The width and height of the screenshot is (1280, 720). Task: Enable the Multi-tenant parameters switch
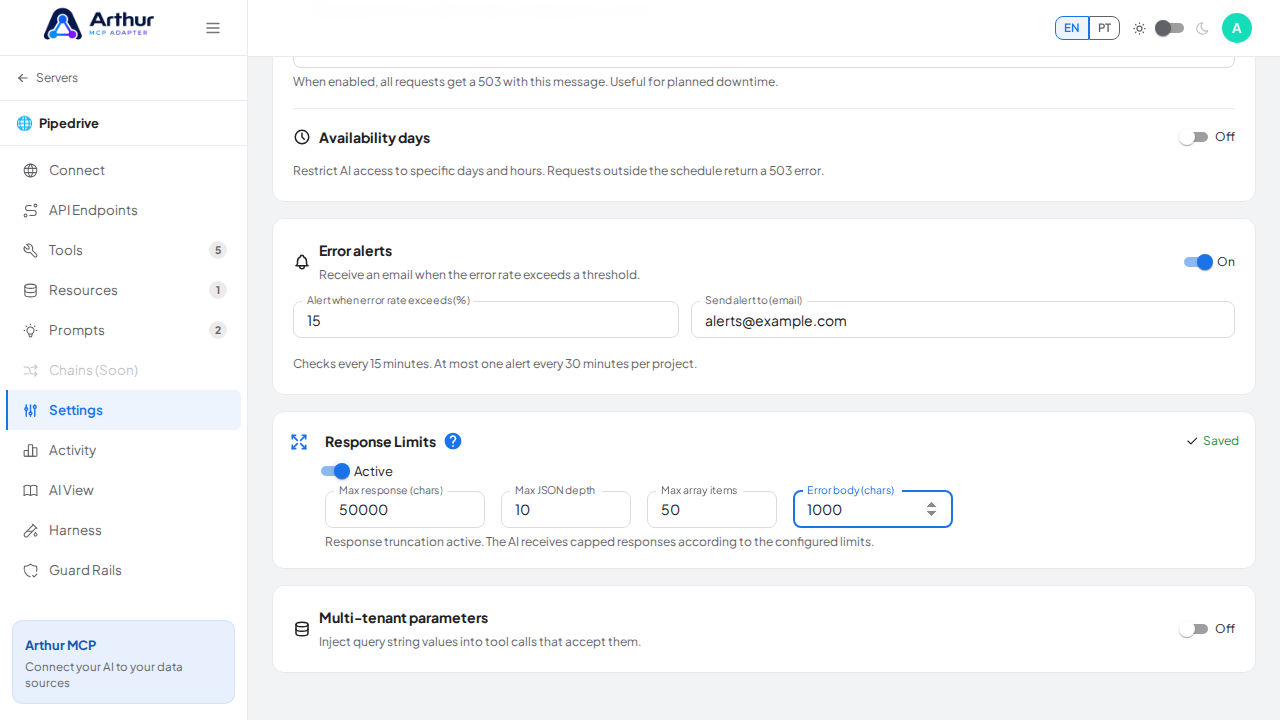(1193, 629)
